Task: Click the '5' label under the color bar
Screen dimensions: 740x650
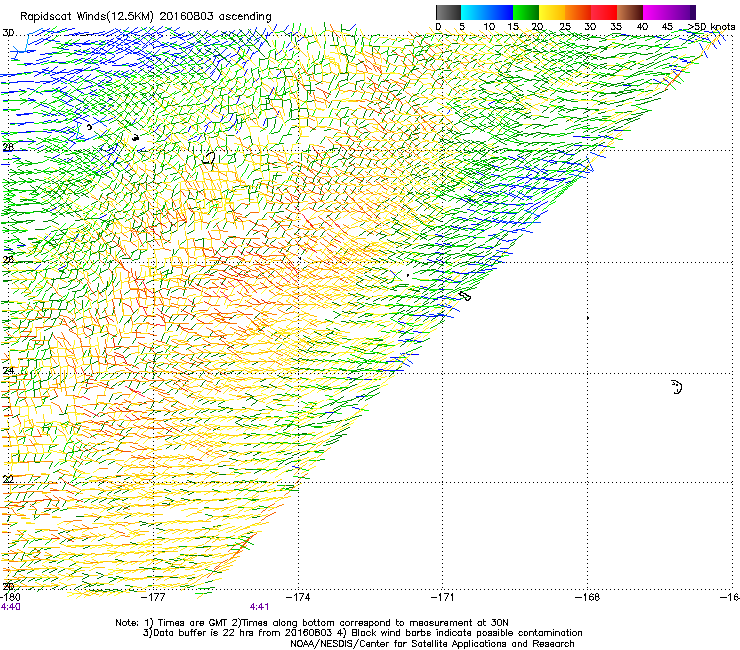Action: coord(462,27)
